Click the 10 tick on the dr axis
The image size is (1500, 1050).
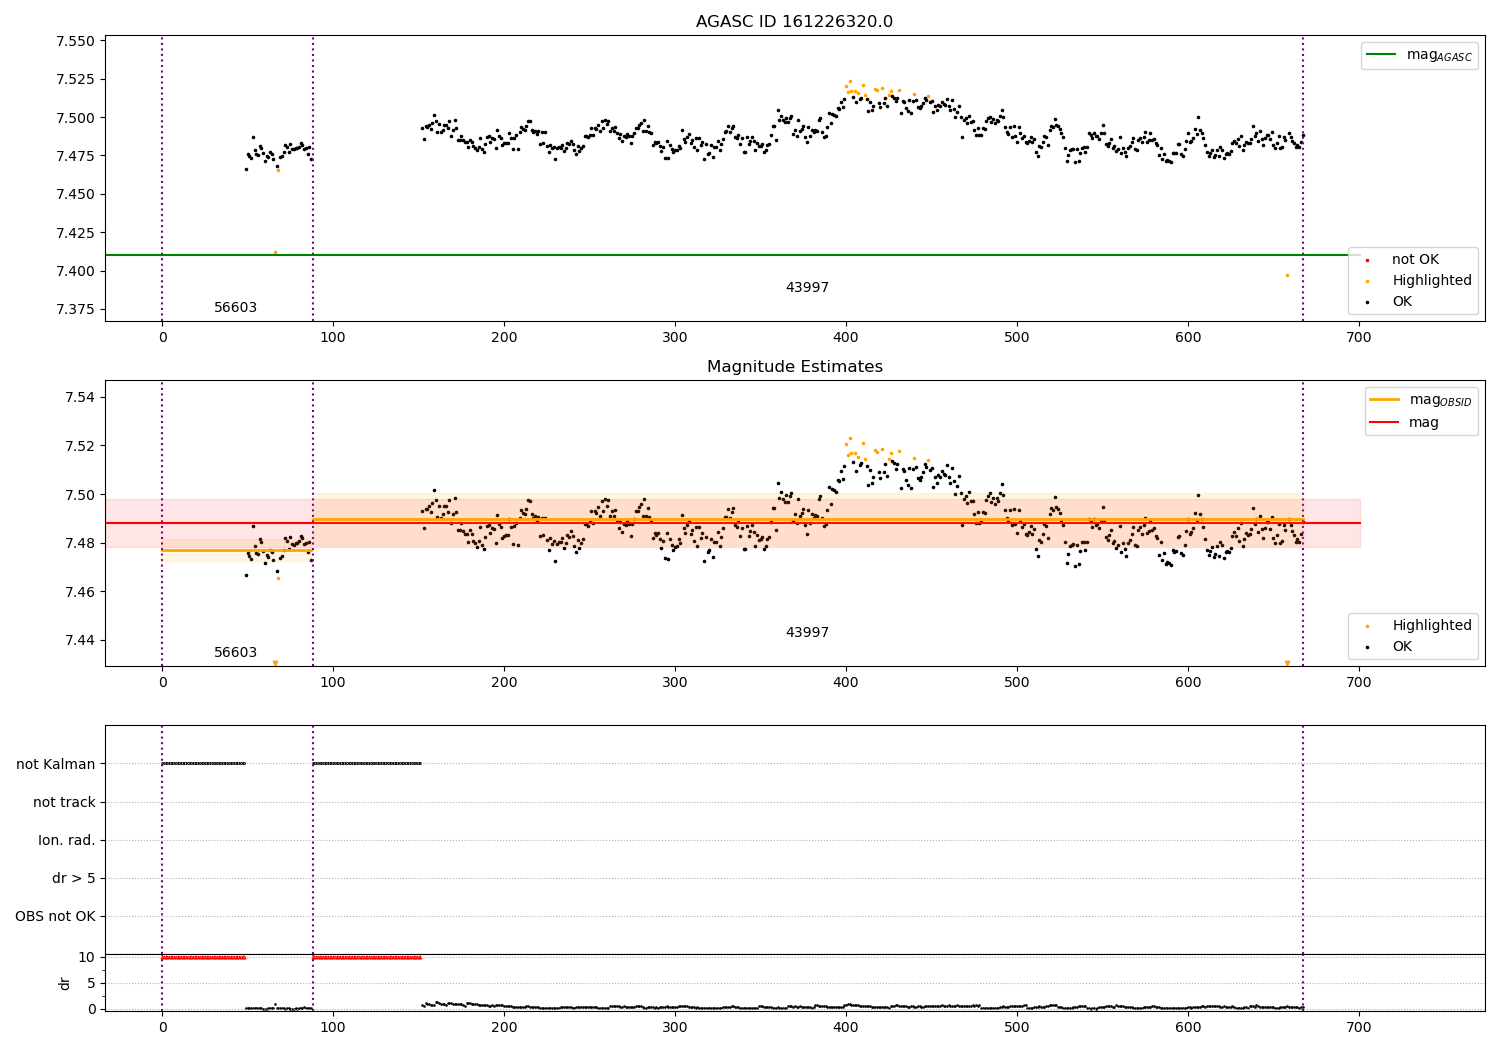87,957
